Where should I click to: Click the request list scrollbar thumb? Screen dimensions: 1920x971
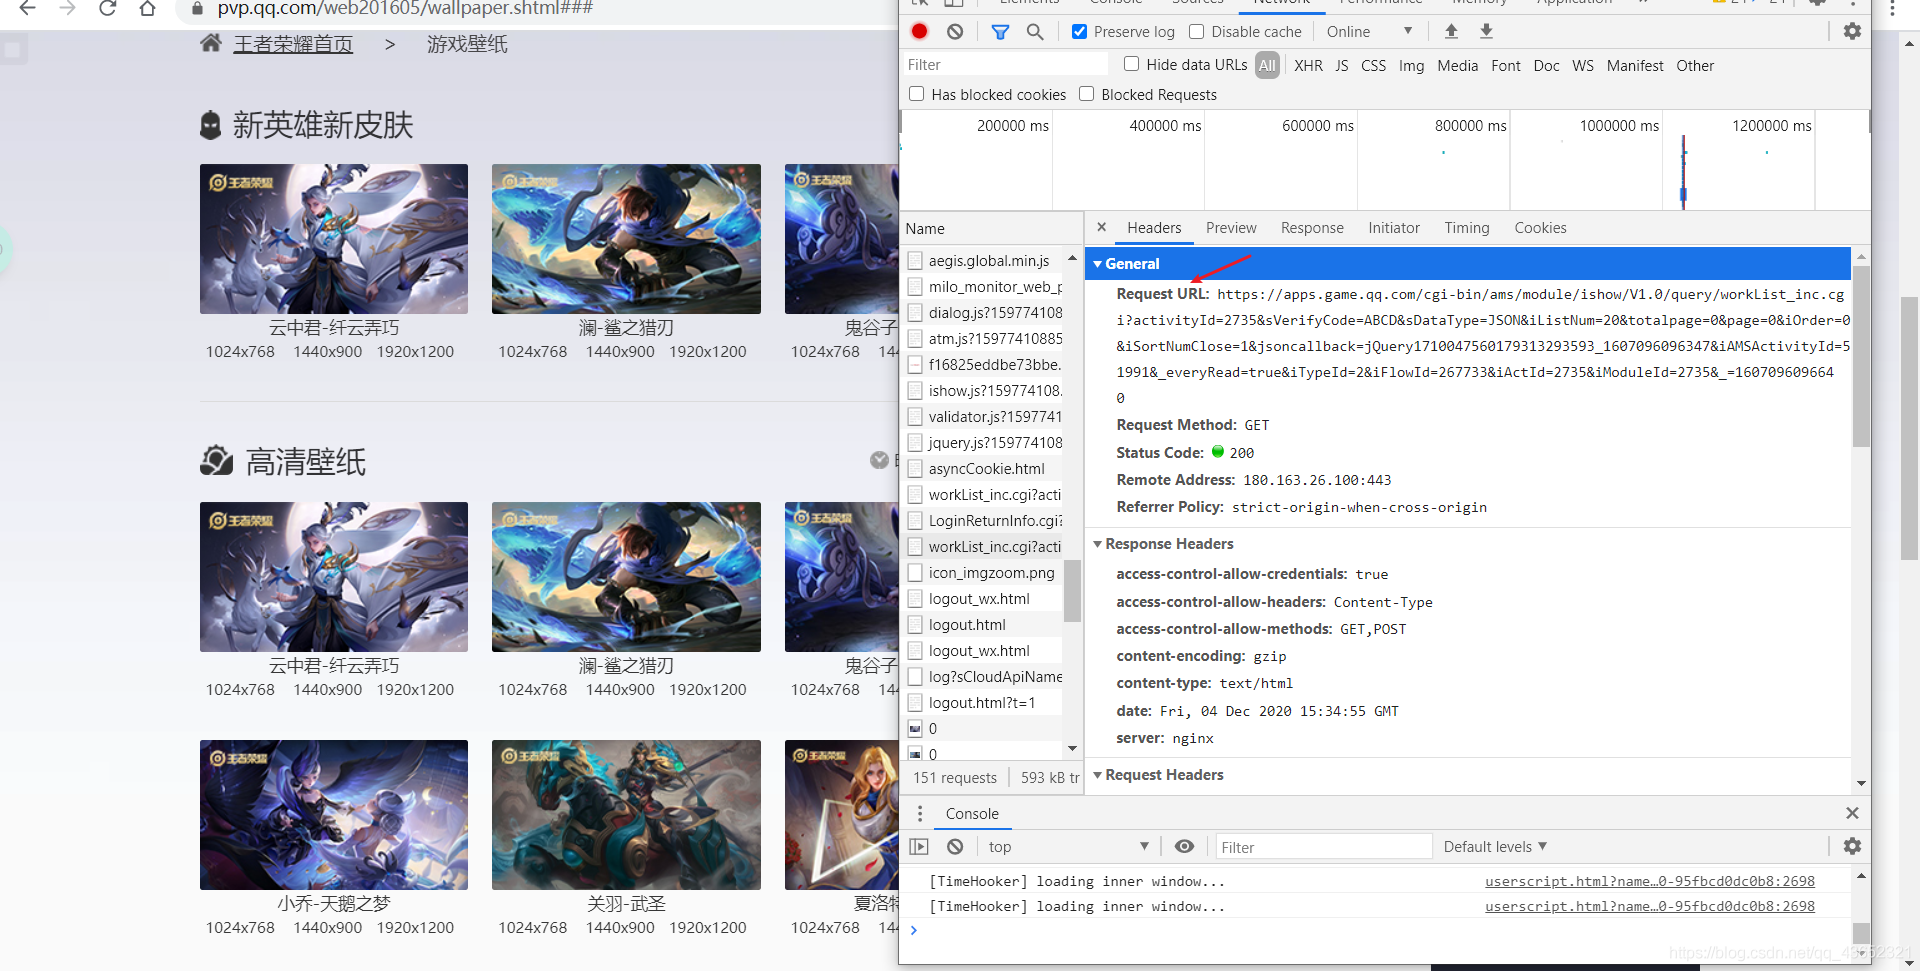tap(1072, 590)
